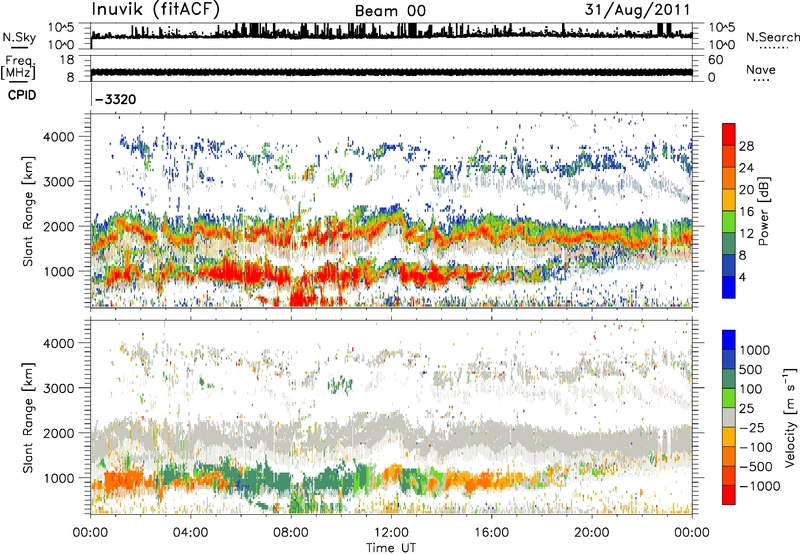The height and width of the screenshot is (554, 800).
Task: Select the CPID value '-3320'
Action: coord(115,99)
